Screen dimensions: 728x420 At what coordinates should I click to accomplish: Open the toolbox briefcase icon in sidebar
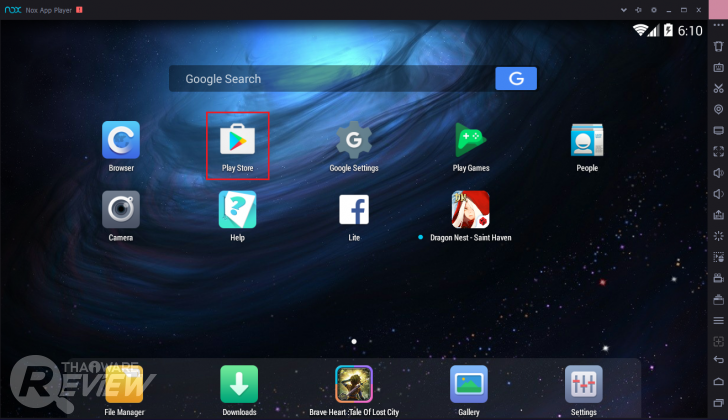(718, 299)
